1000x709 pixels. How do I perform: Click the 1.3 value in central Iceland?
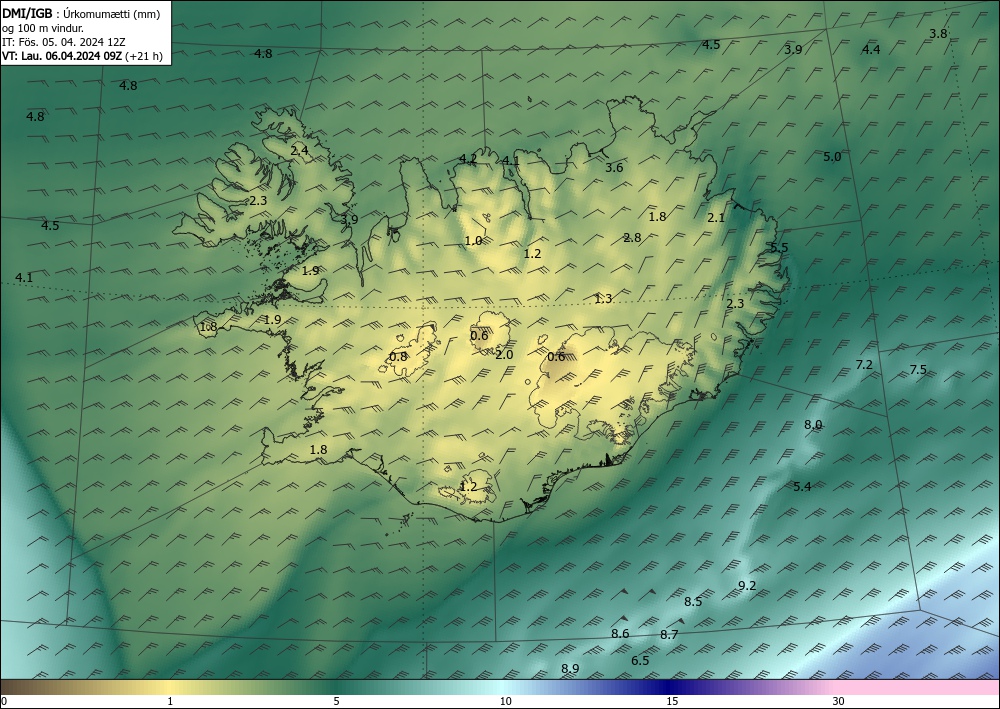603,299
